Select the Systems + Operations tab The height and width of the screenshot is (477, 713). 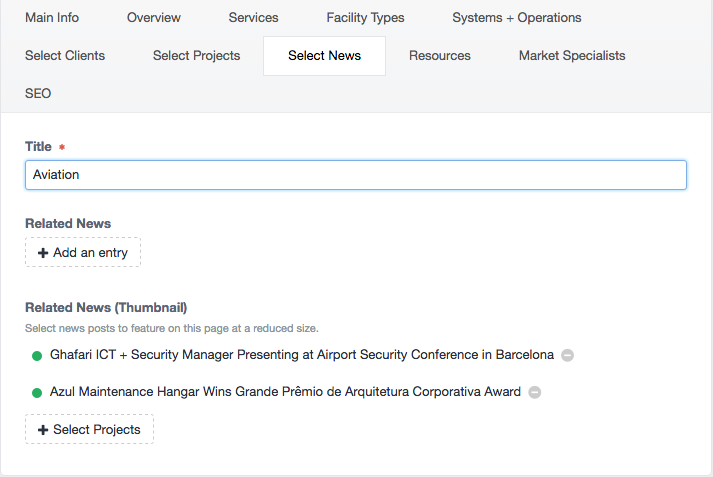pos(517,18)
